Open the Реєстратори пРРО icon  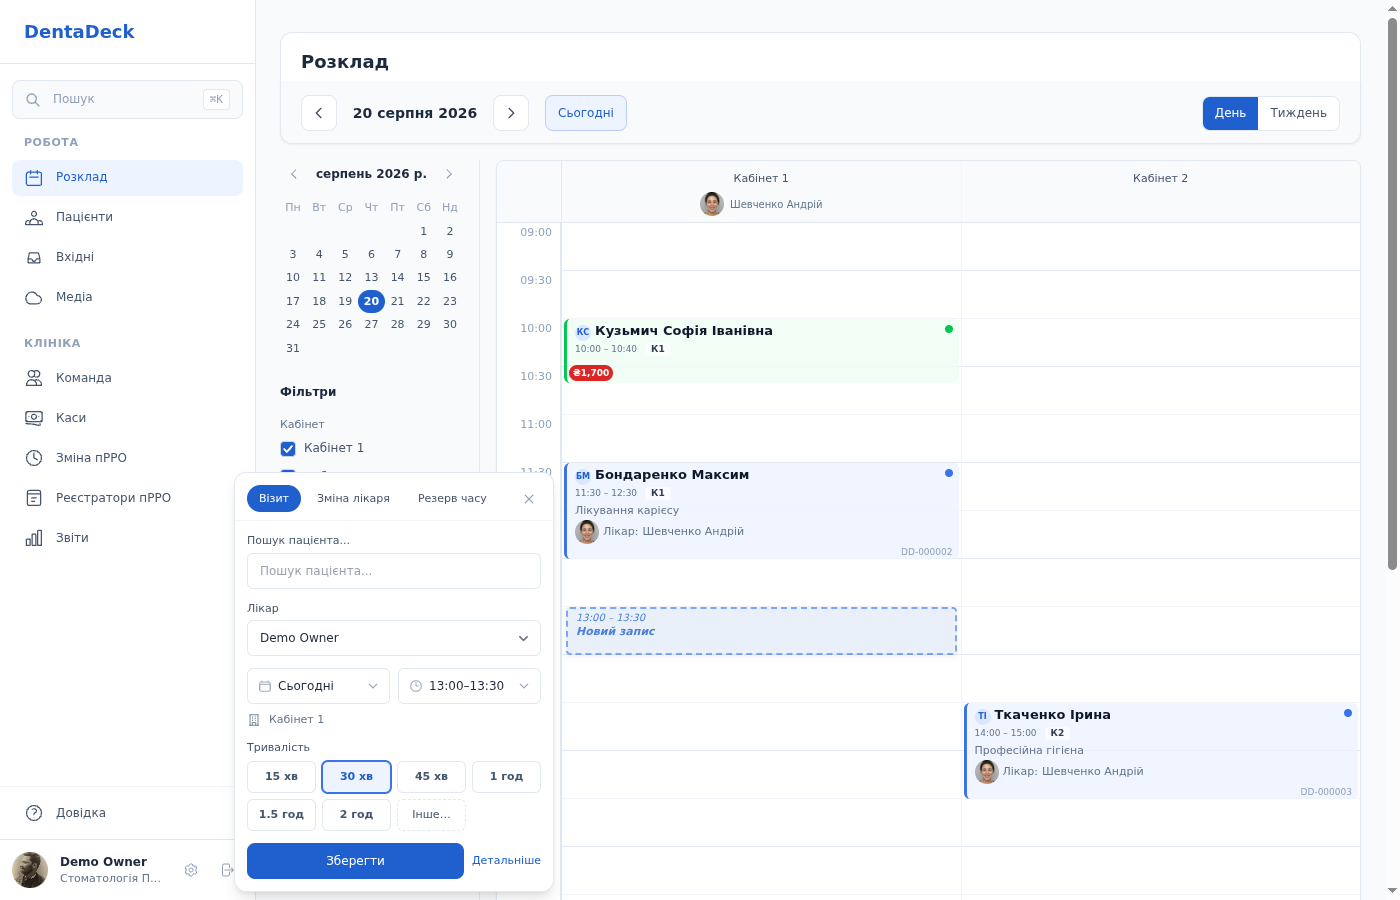(x=34, y=498)
